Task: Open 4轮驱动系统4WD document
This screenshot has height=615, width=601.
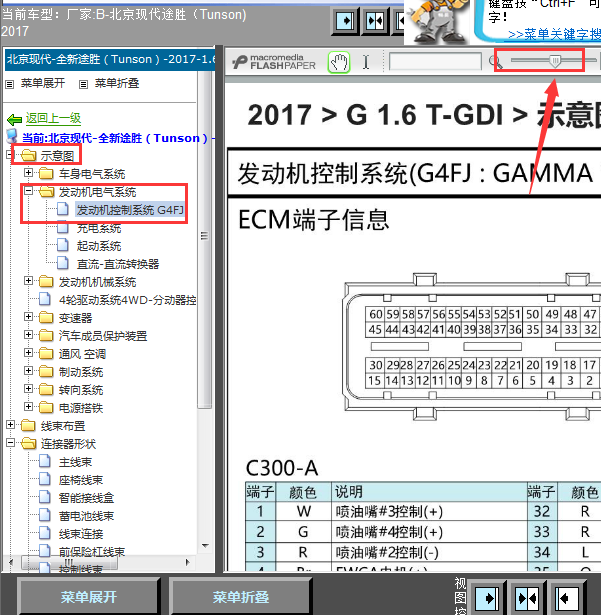Action: 127,300
